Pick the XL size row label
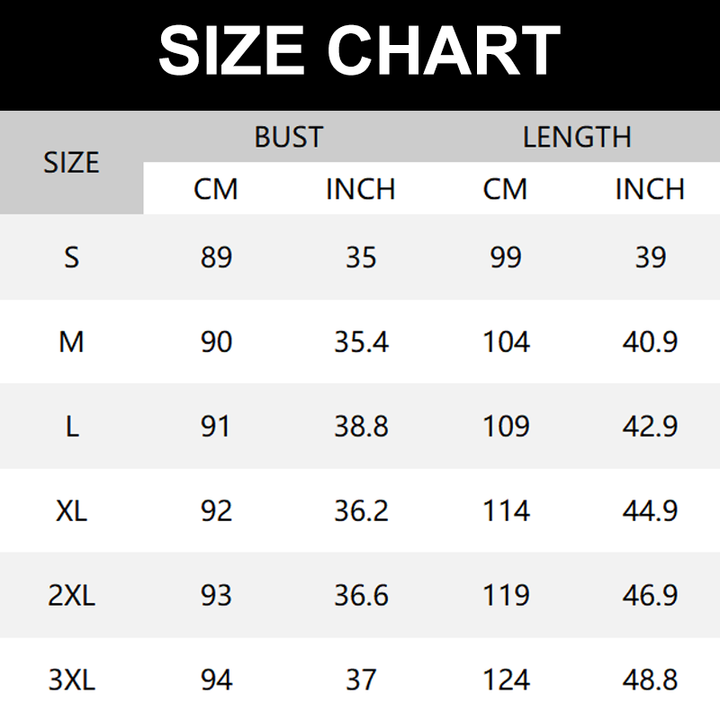This screenshot has height=720, width=720. [72, 512]
